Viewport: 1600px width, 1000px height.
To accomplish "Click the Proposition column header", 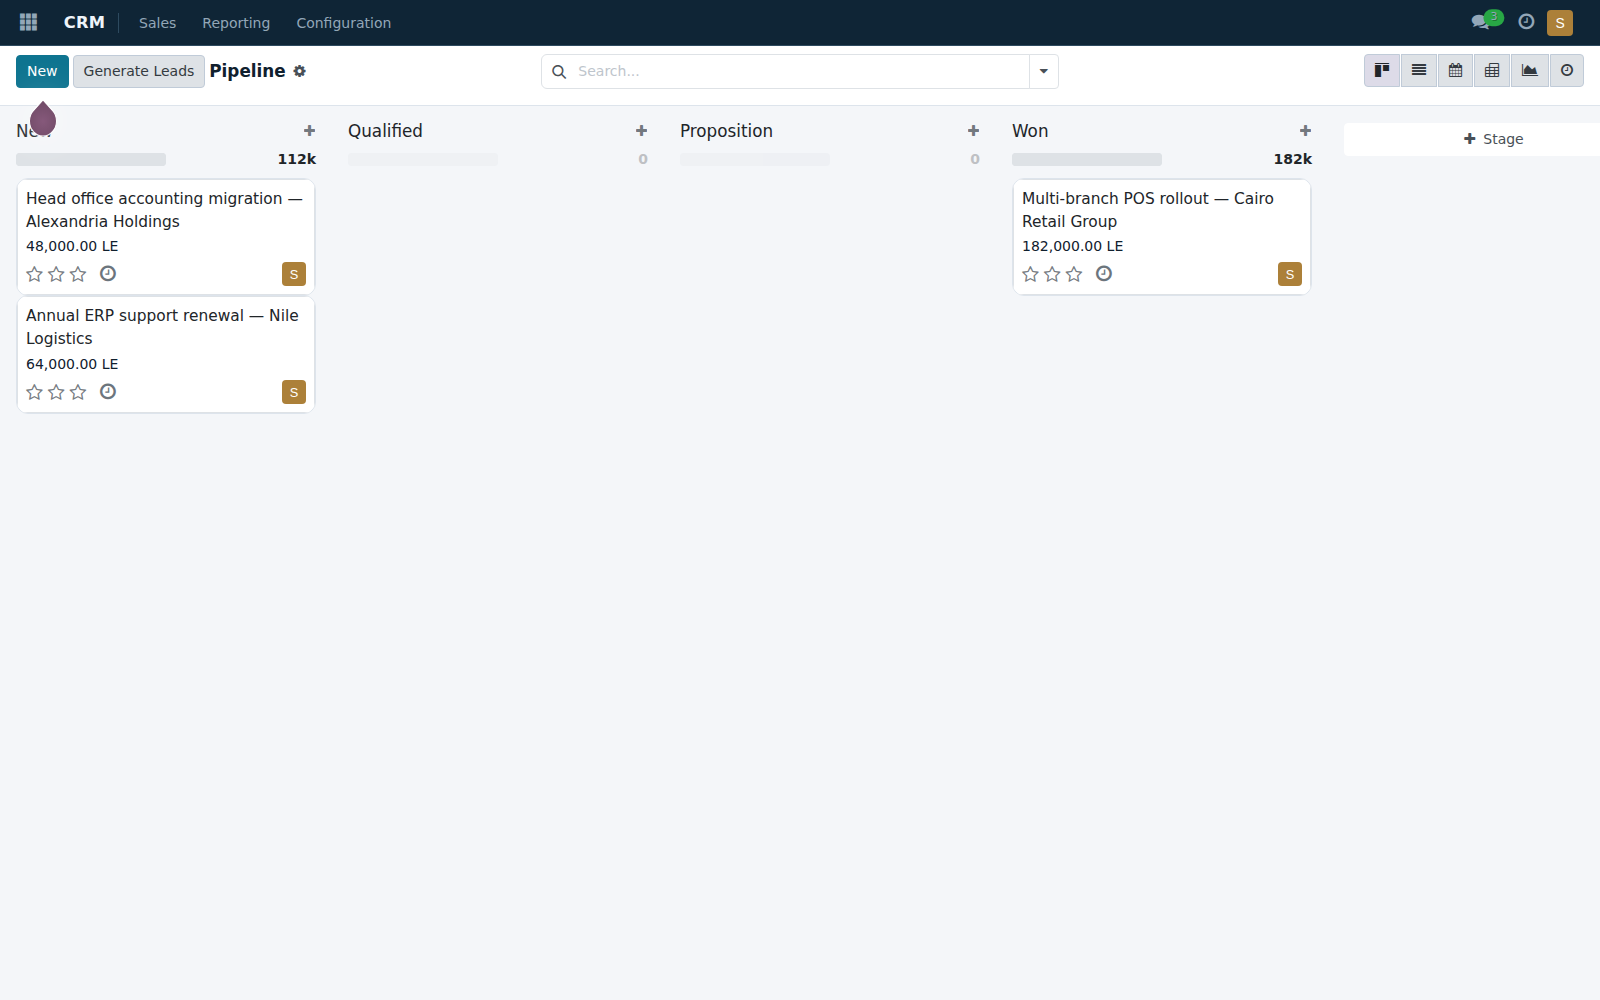I will pos(726,131).
